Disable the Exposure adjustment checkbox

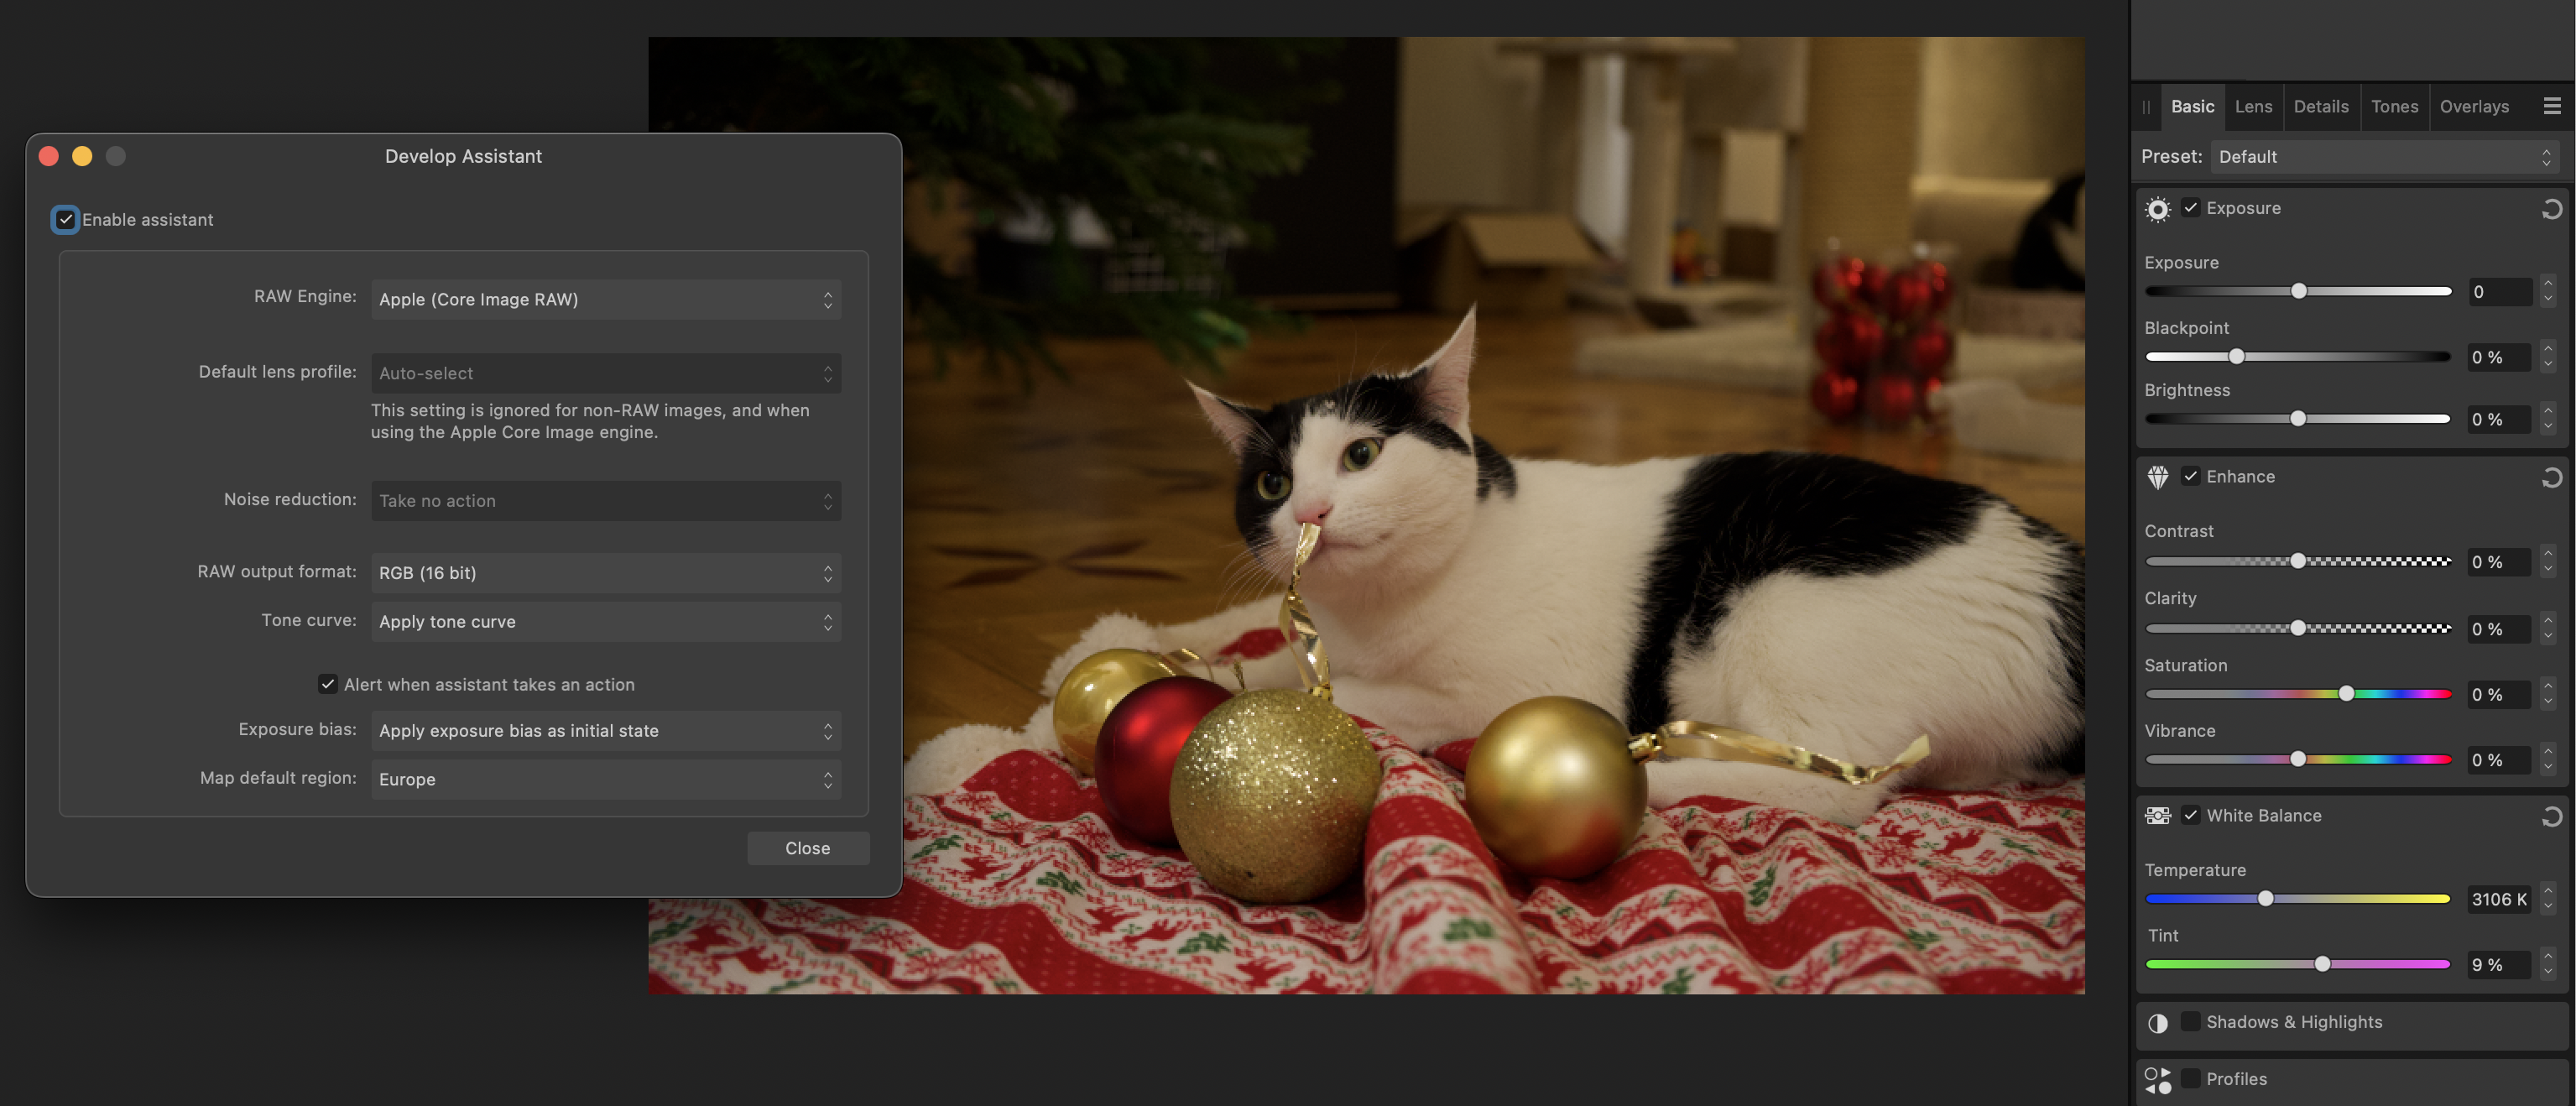(x=2191, y=208)
